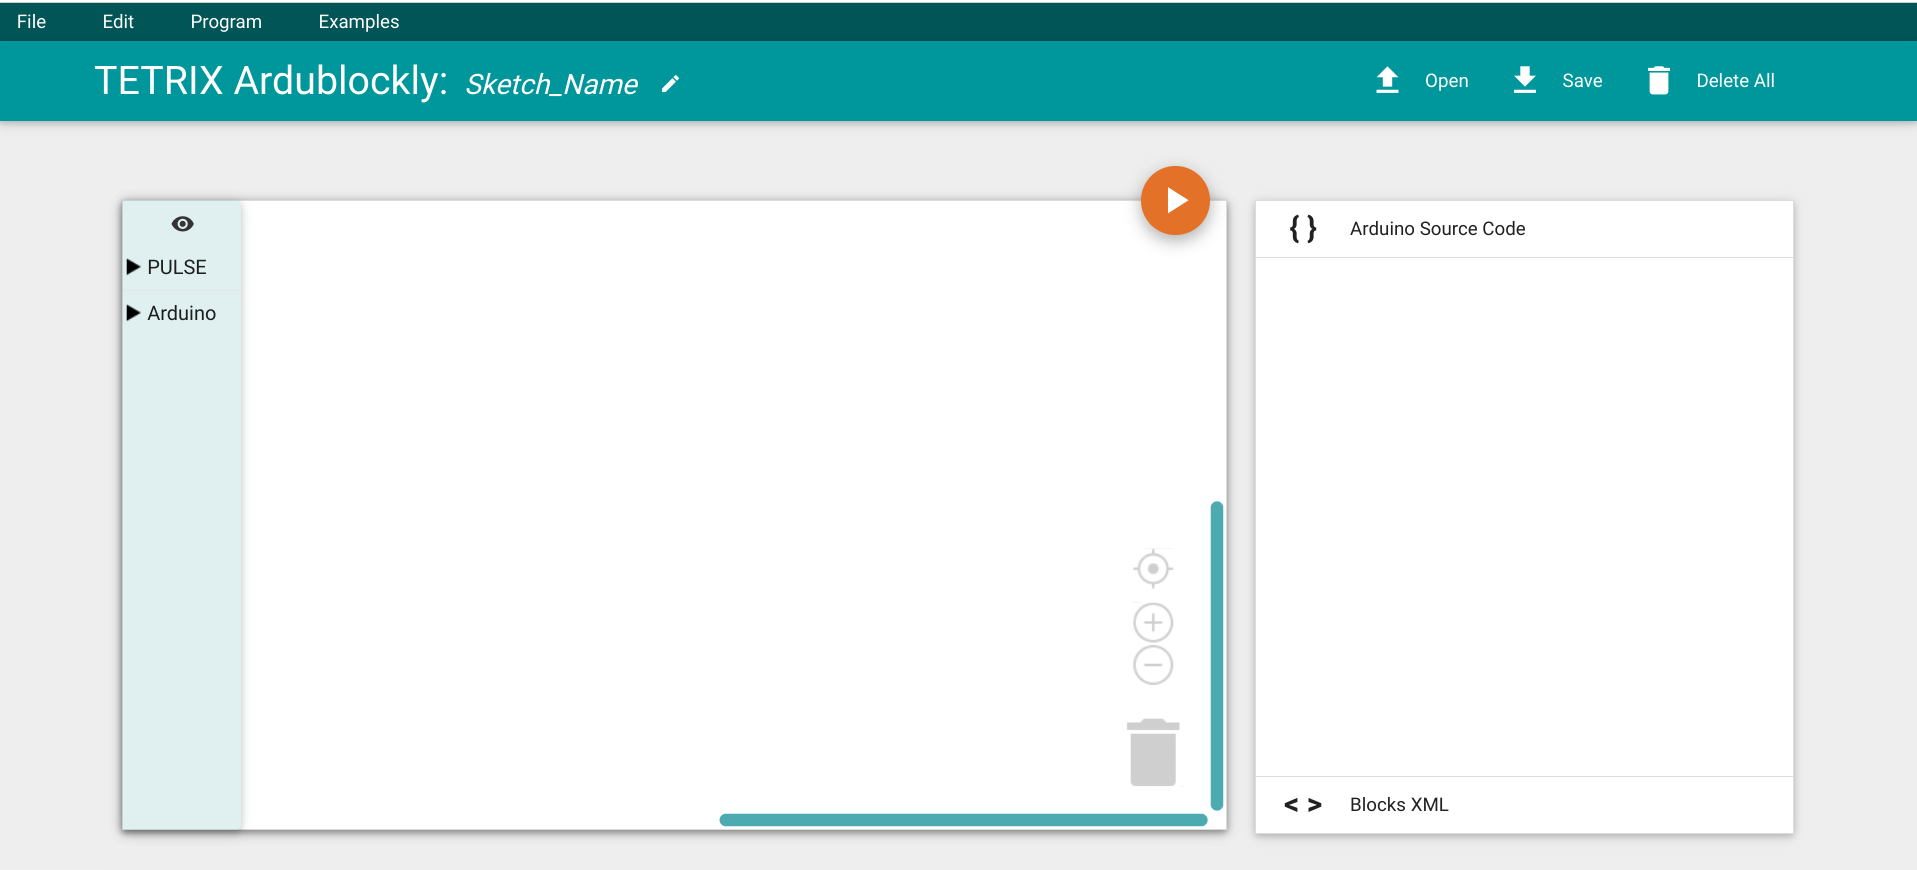1917x870 pixels.
Task: Zoom out the workspace with minus icon
Action: (x=1153, y=665)
